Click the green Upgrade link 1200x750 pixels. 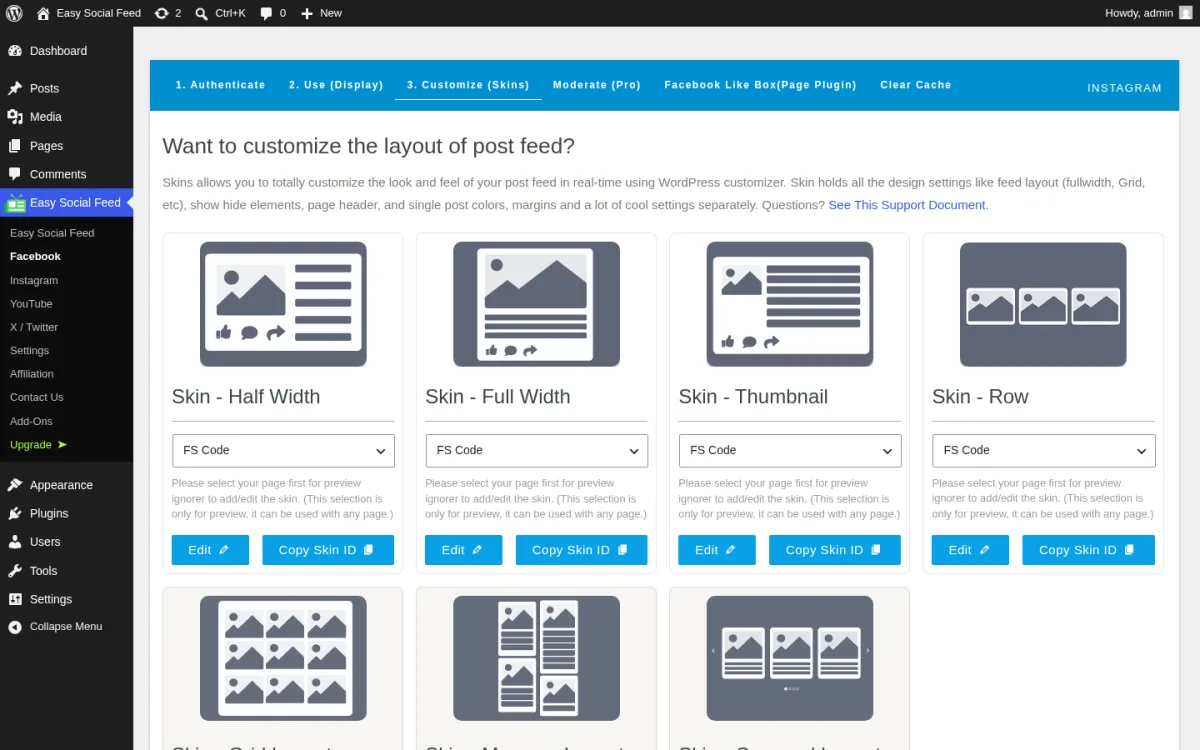(x=38, y=445)
